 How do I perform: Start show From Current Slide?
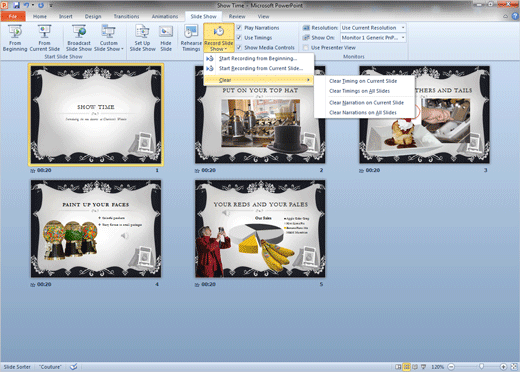(x=45, y=38)
